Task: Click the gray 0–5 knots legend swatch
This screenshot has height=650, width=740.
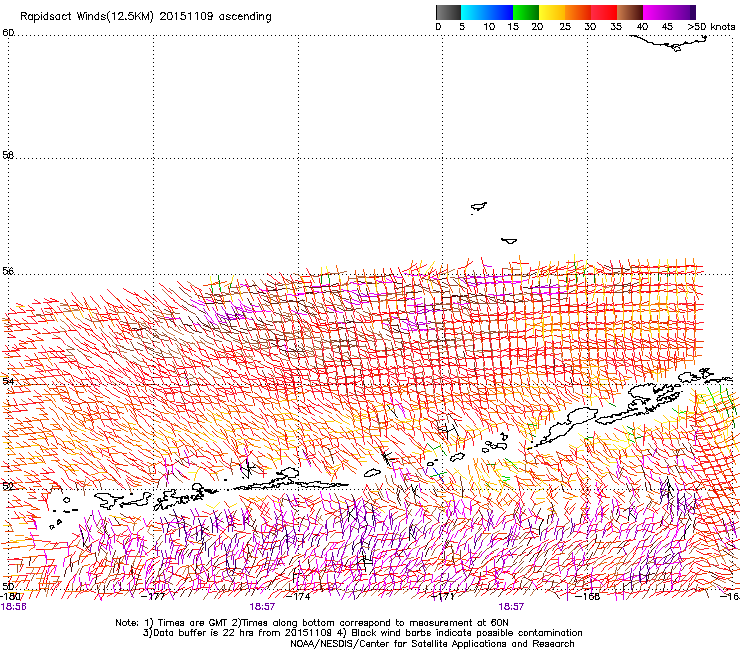Action: pos(448,12)
